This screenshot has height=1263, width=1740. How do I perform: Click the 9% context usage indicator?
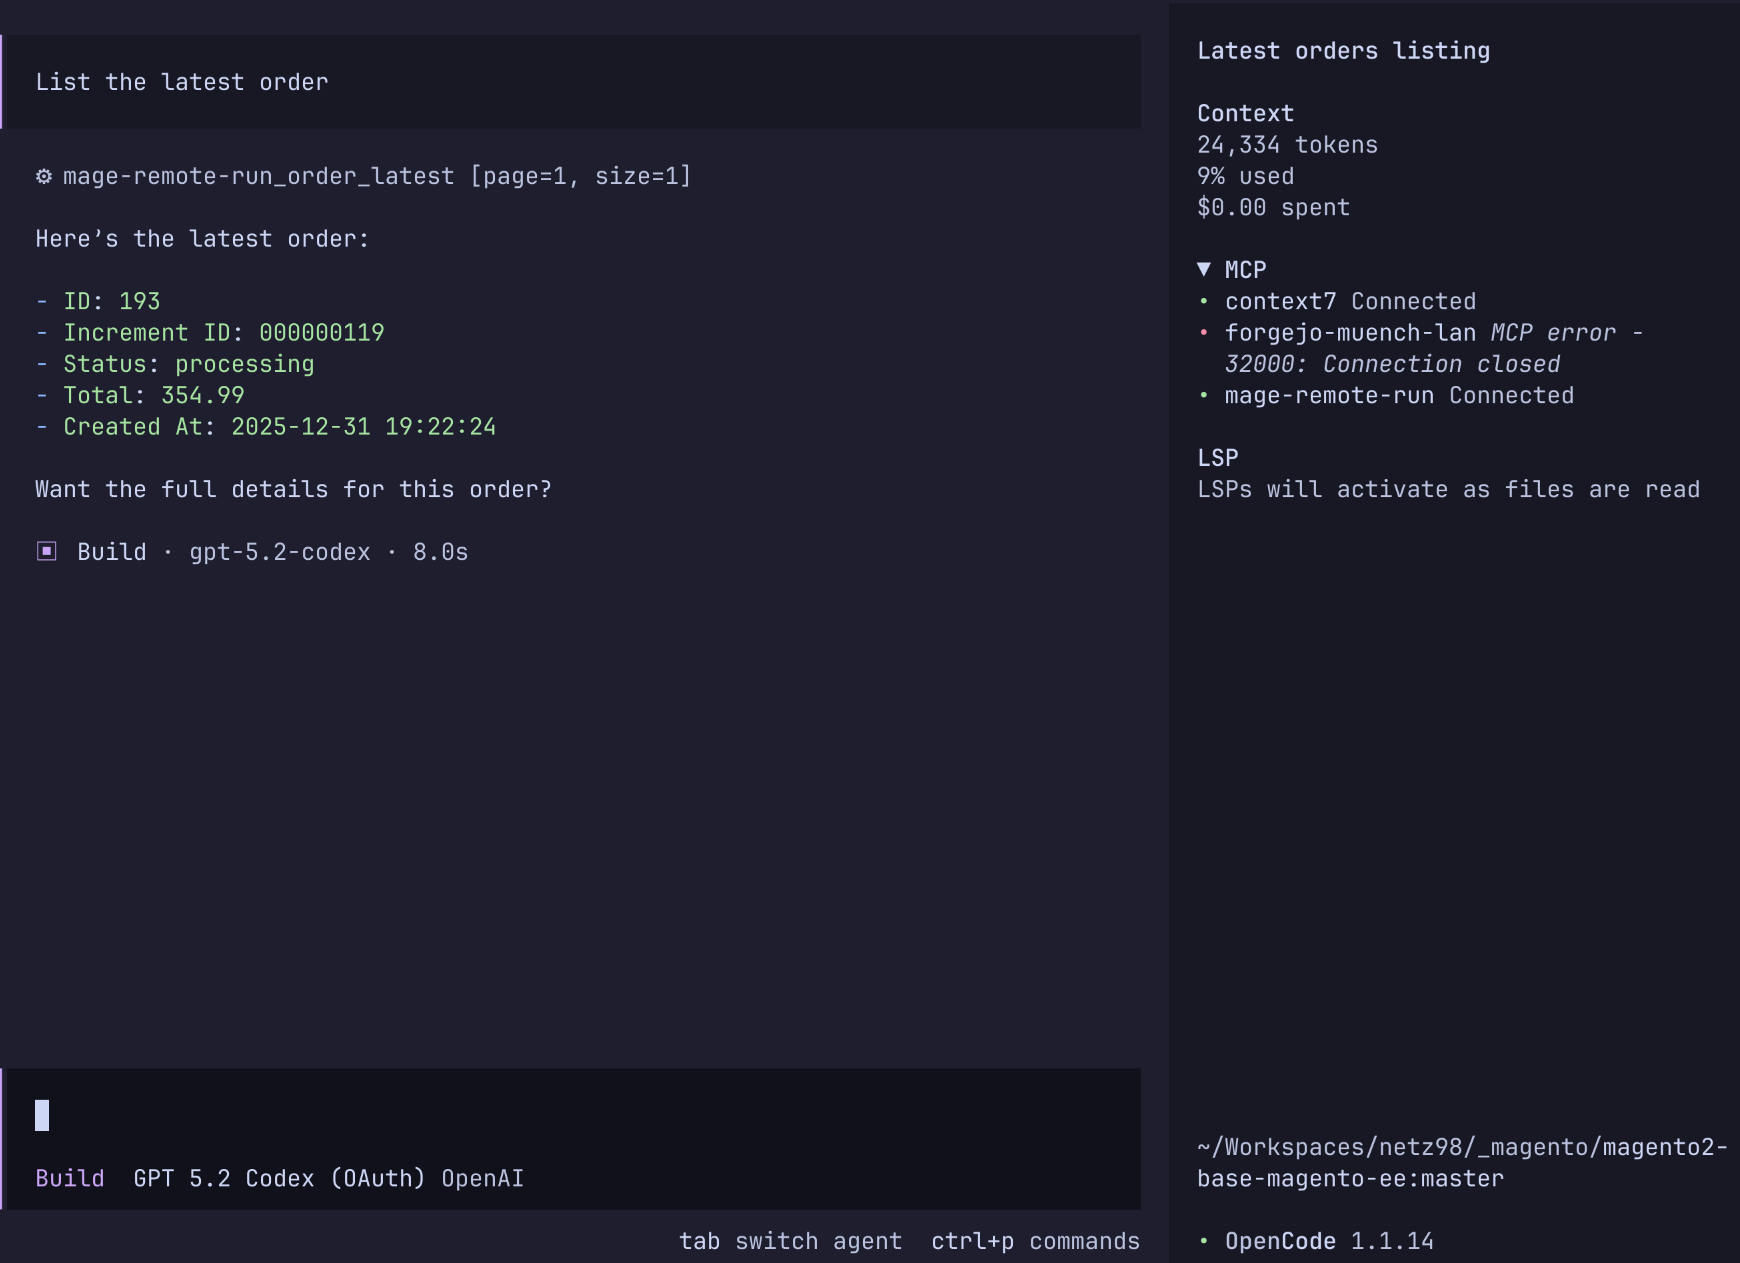[1246, 176]
